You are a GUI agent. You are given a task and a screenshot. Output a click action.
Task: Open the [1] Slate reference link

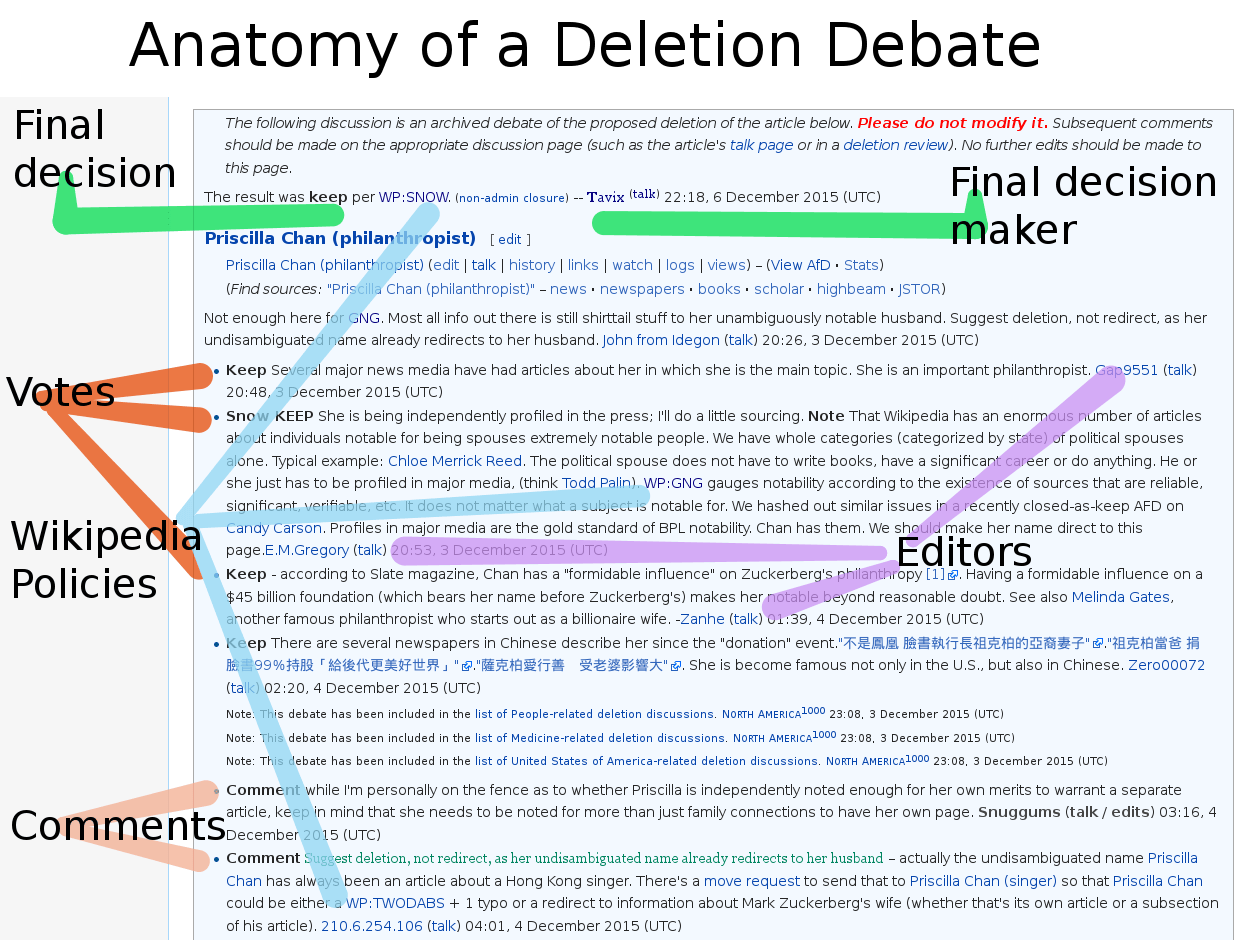pos(935,575)
